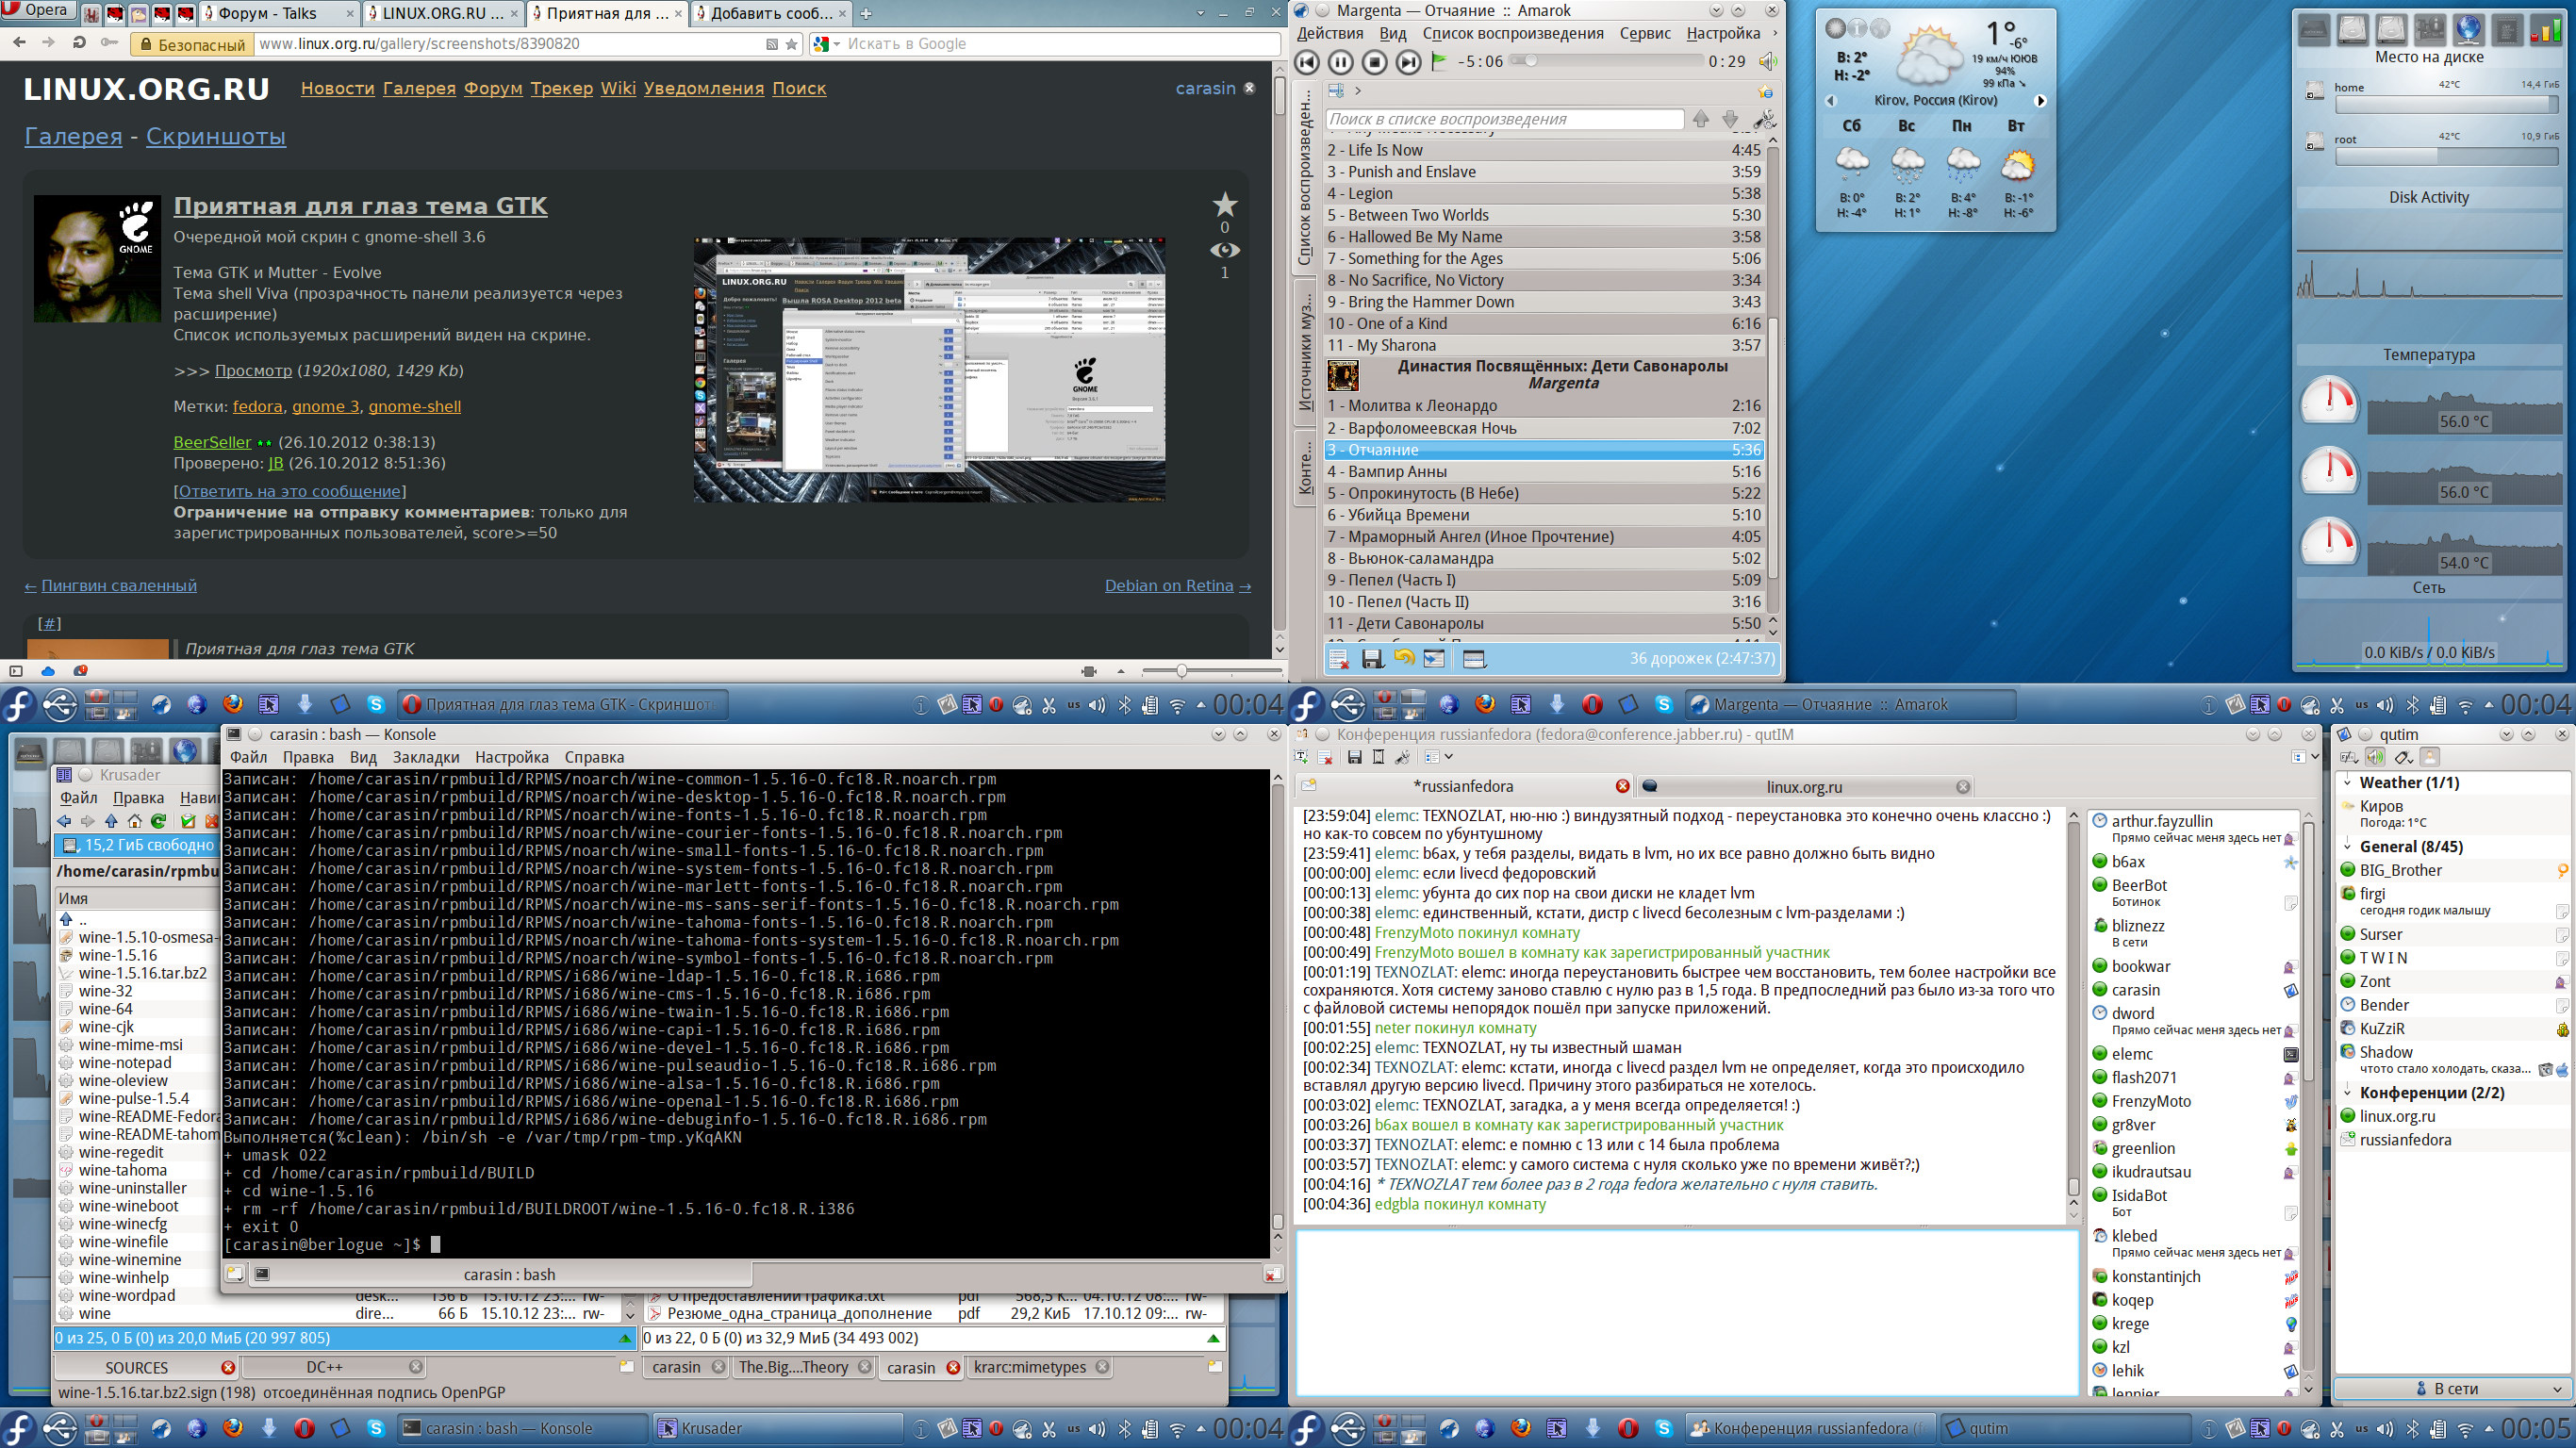This screenshot has width=2576, height=1448.
Task: Watch the topic using the eye icon
Action: [x=1225, y=250]
